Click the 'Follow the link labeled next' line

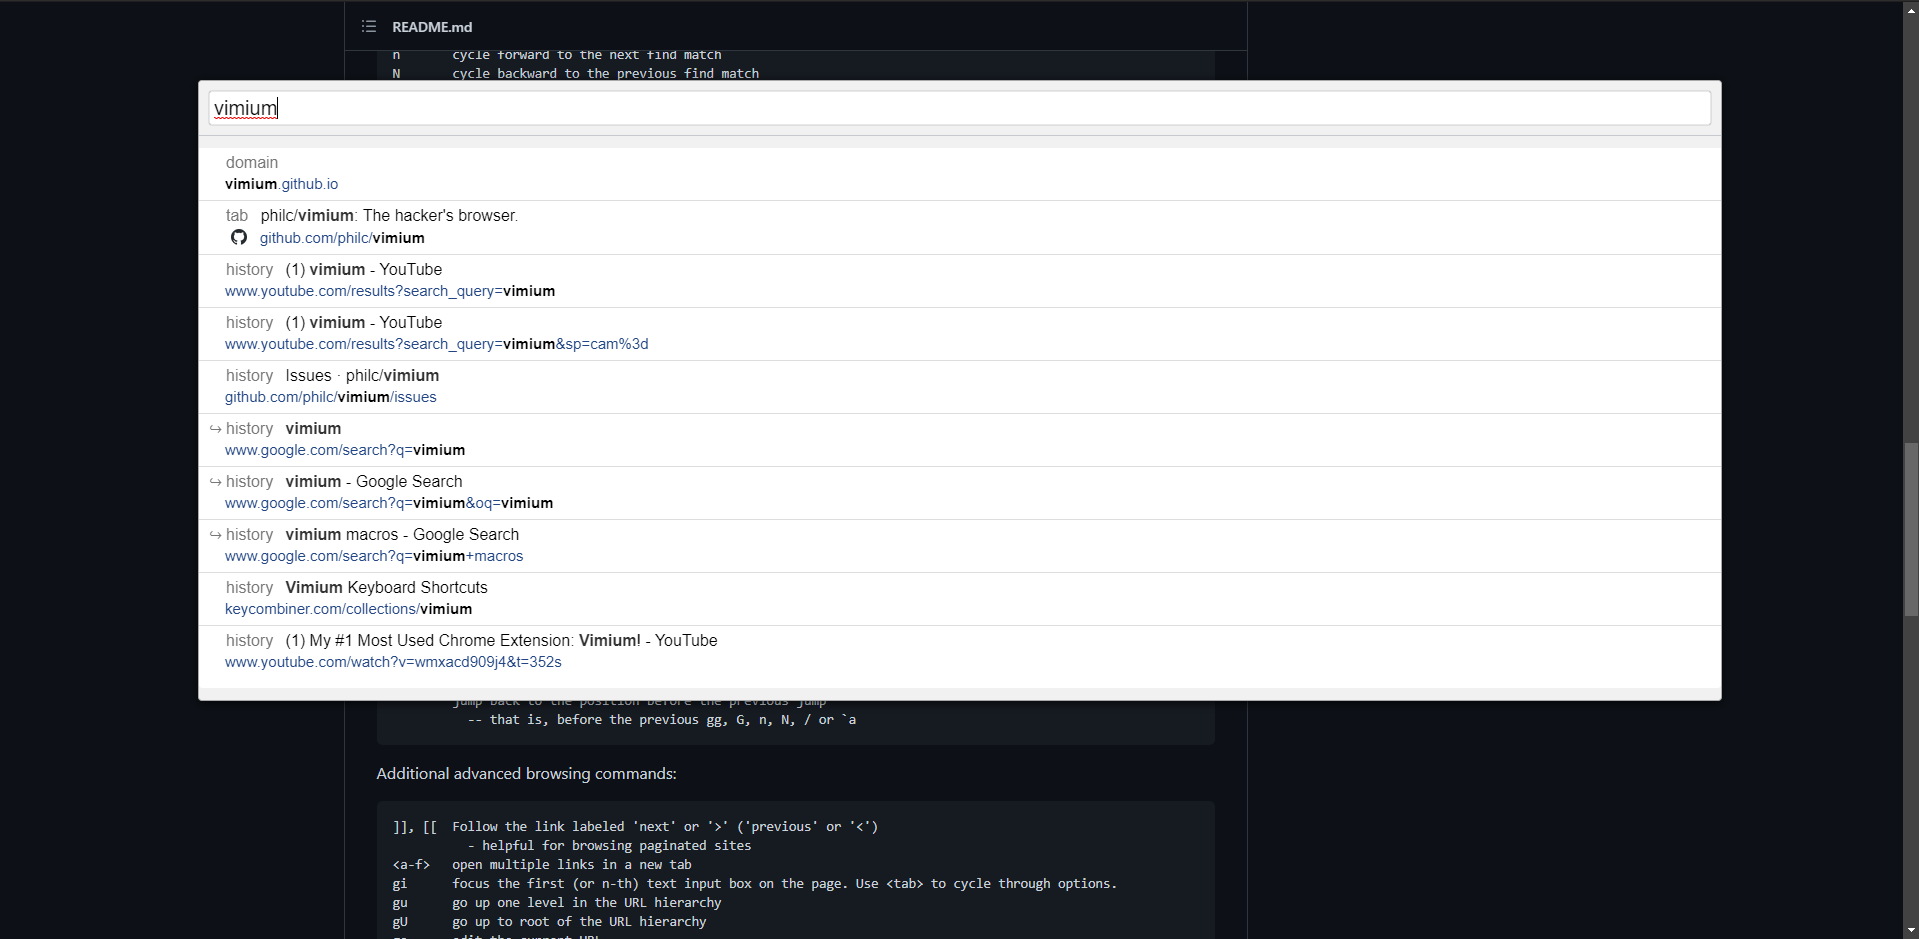tap(665, 827)
